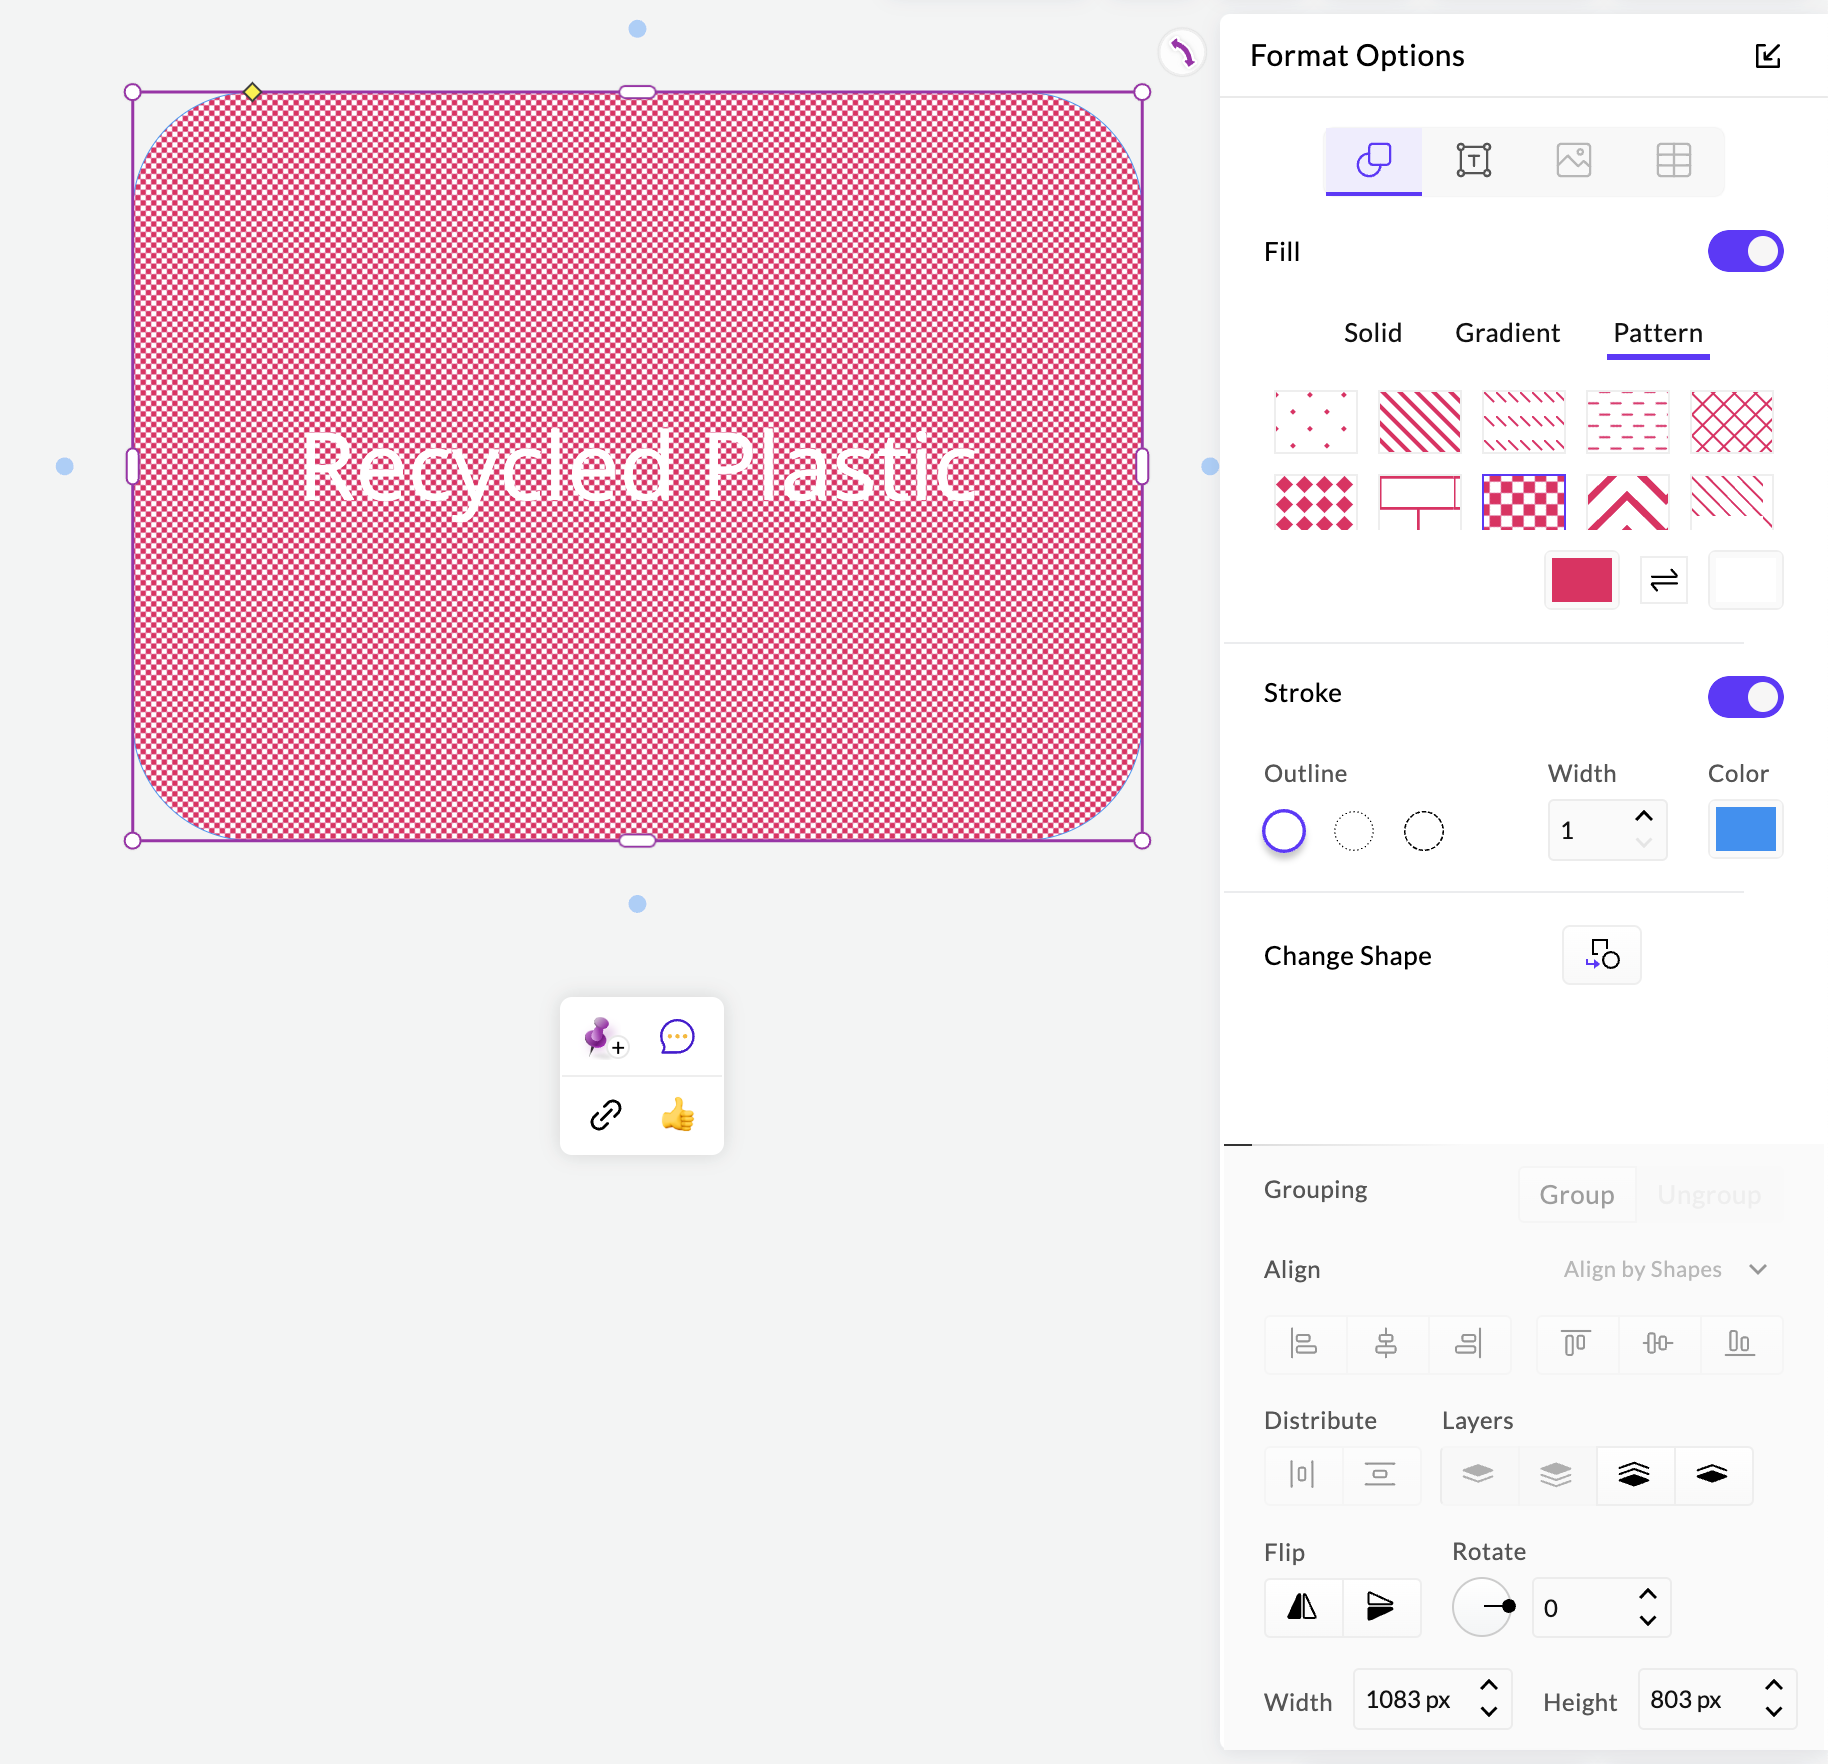Open the Table format tab
Image resolution: width=1828 pixels, height=1764 pixels.
click(1673, 160)
